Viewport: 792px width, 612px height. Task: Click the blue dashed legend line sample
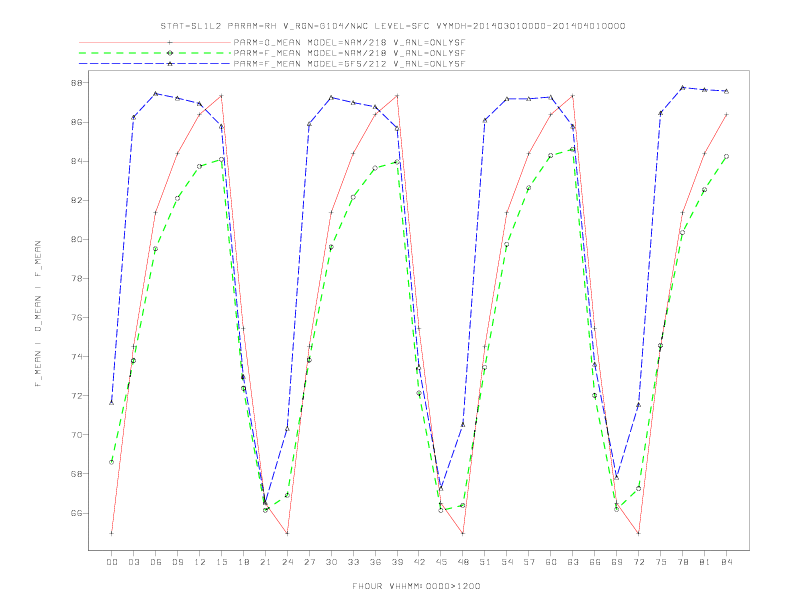point(155,64)
